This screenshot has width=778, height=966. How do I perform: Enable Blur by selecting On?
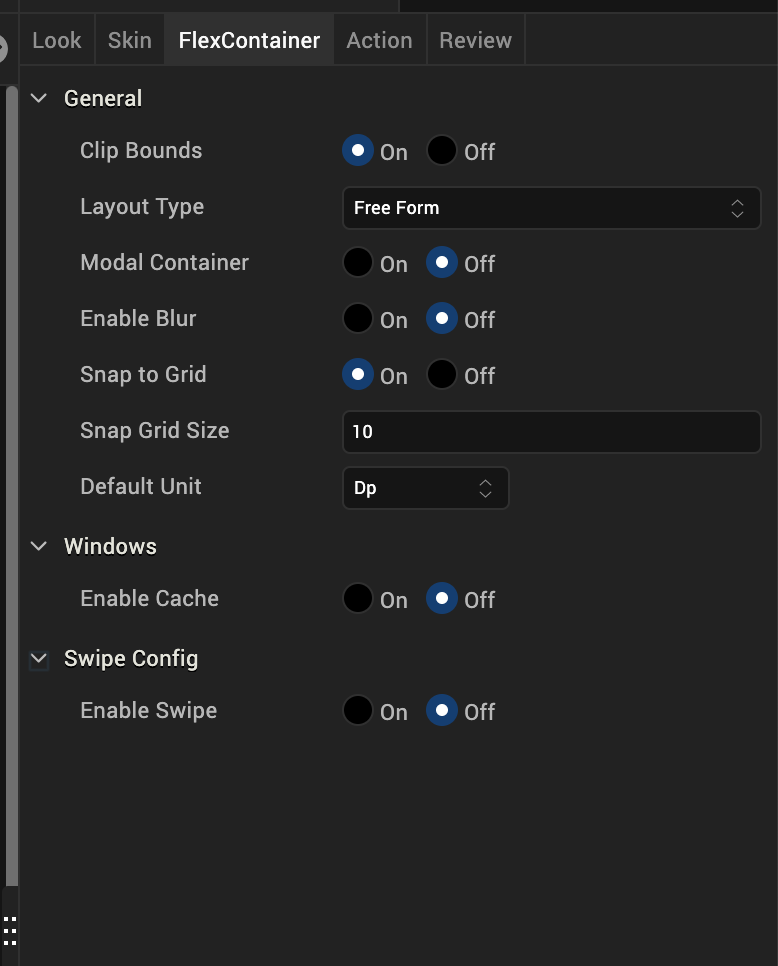[358, 319]
